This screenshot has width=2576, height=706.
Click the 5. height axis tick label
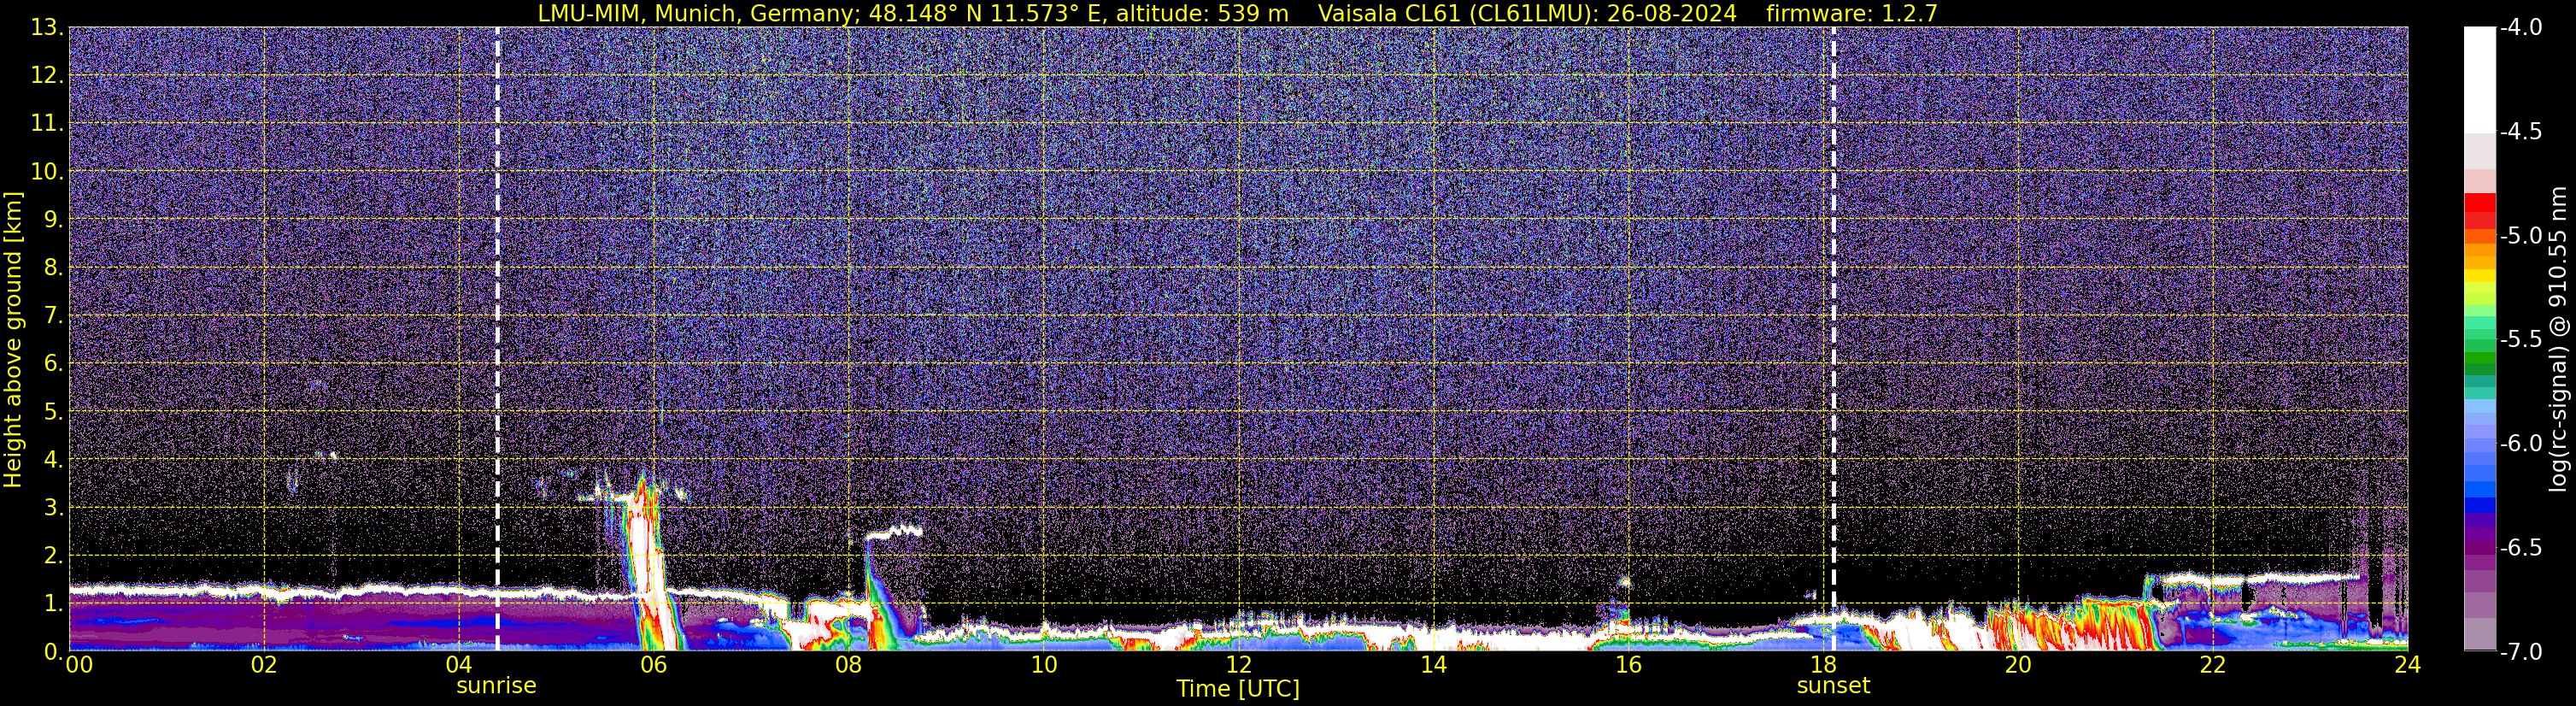[53, 411]
